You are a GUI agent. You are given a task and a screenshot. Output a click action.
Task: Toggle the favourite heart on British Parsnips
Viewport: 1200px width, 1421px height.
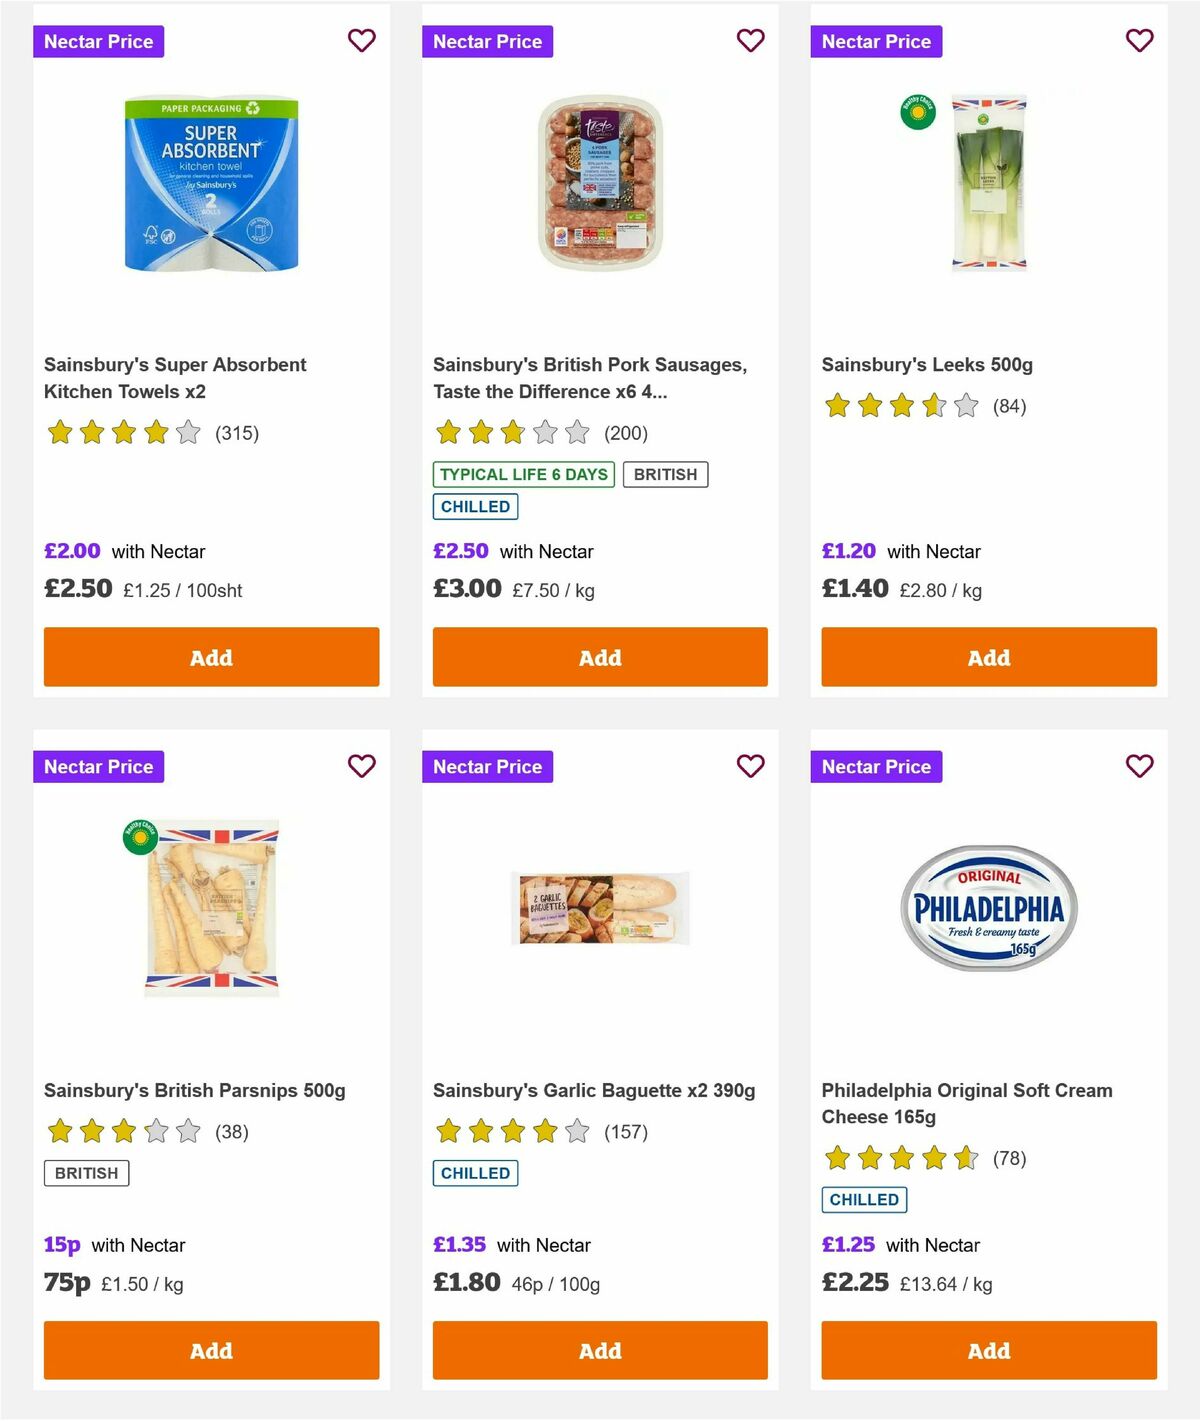(361, 766)
